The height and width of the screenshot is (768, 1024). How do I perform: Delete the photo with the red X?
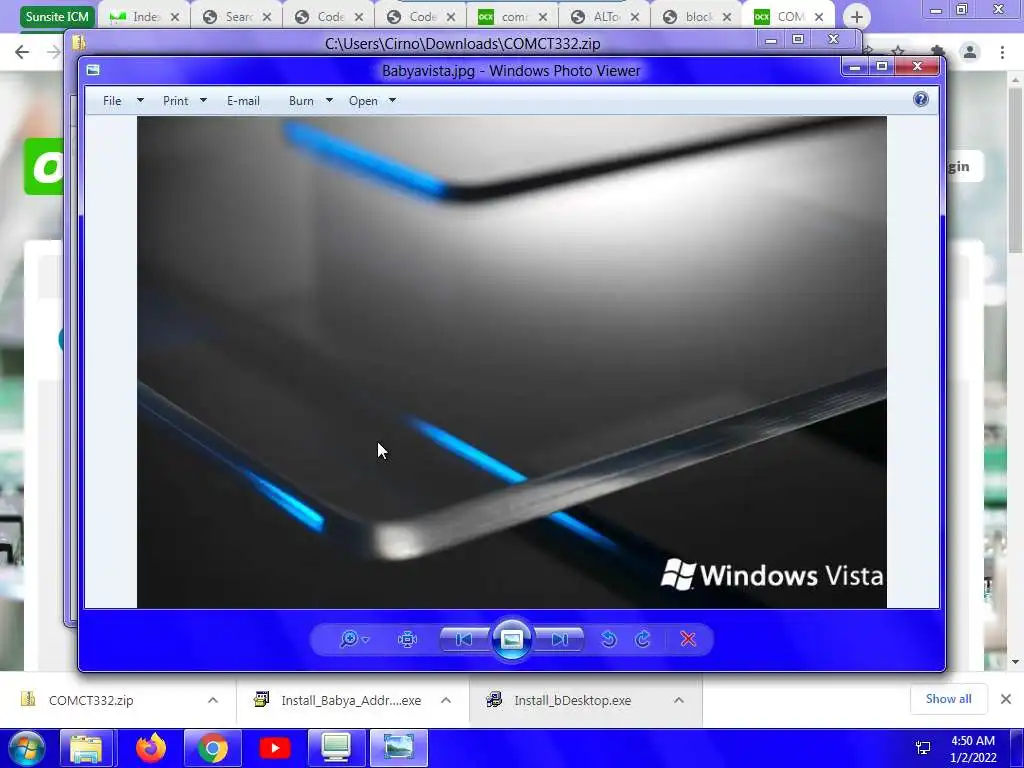point(688,639)
